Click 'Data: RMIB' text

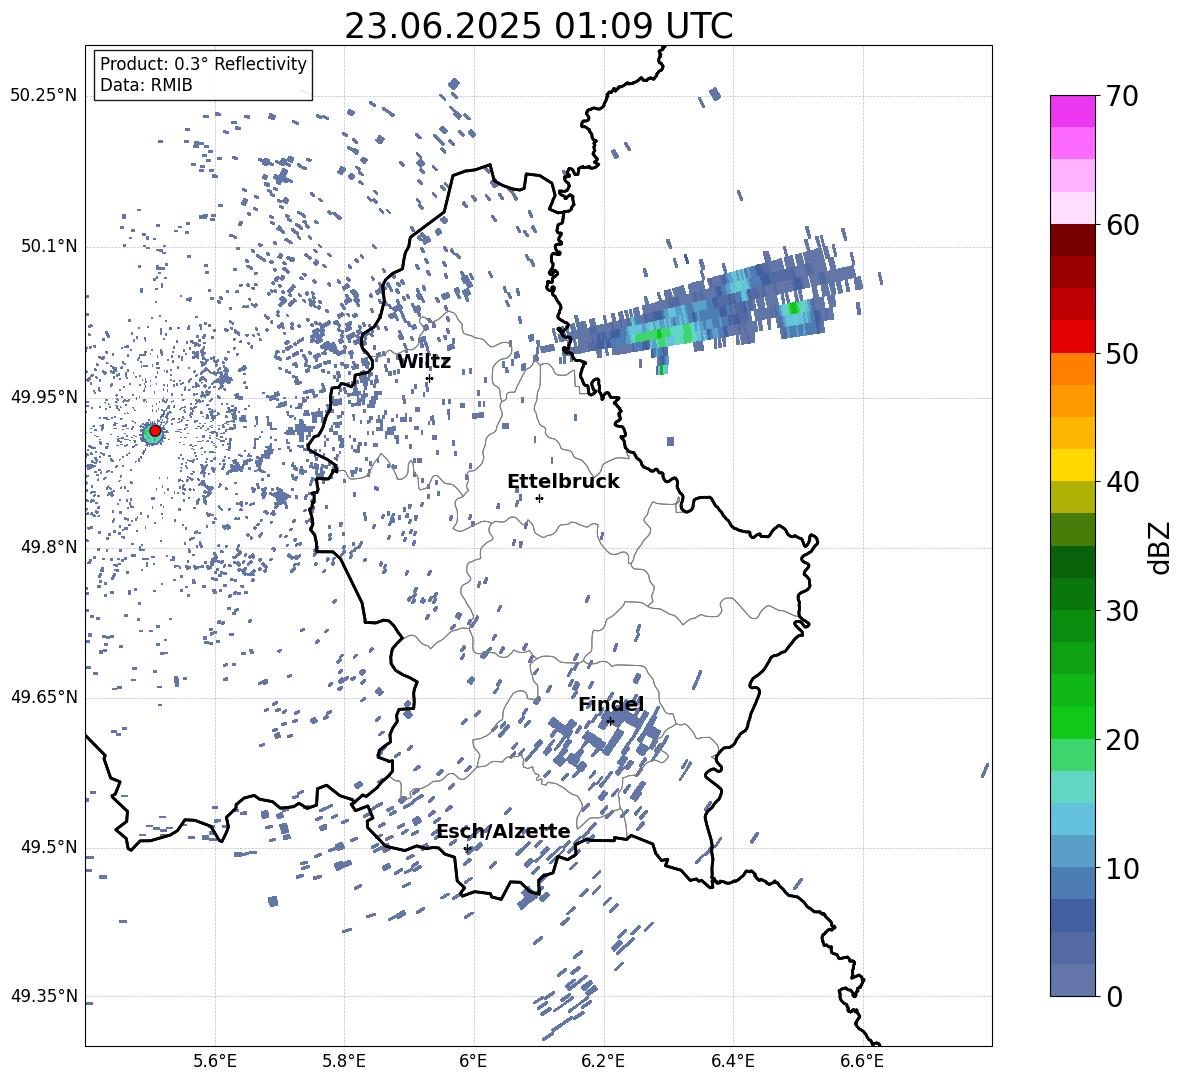(x=146, y=85)
